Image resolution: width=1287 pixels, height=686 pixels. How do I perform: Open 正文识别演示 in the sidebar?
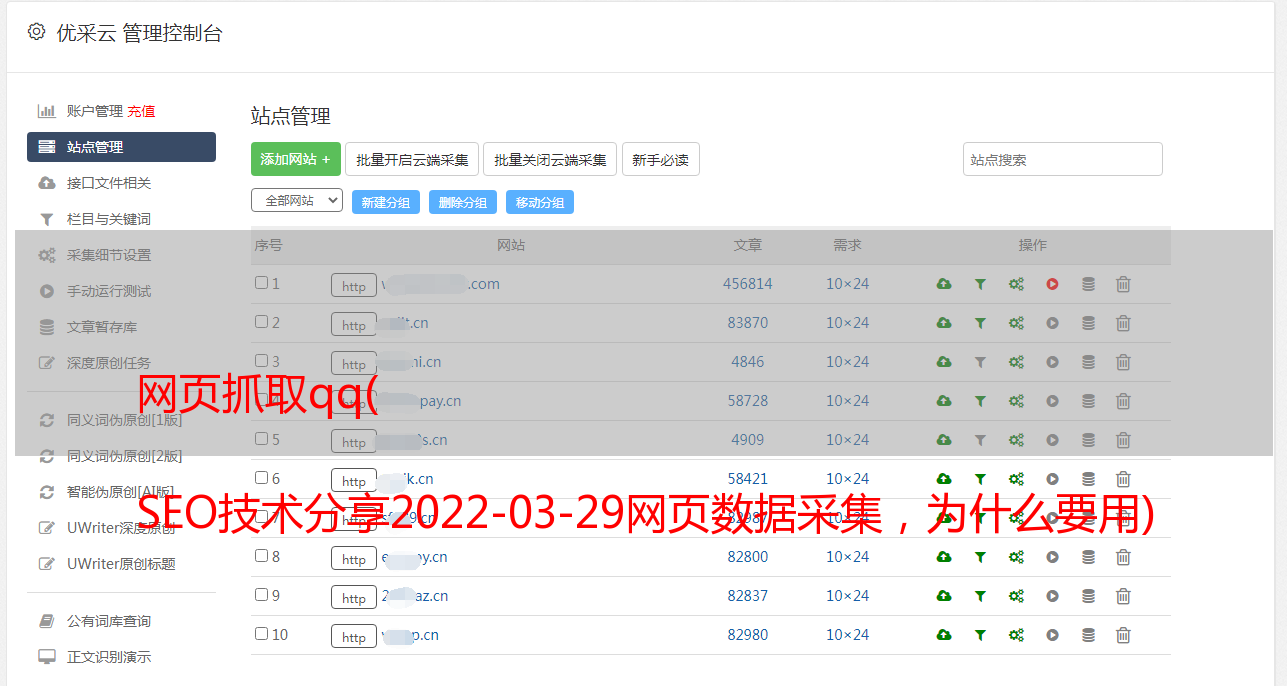pyautogui.click(x=109, y=657)
